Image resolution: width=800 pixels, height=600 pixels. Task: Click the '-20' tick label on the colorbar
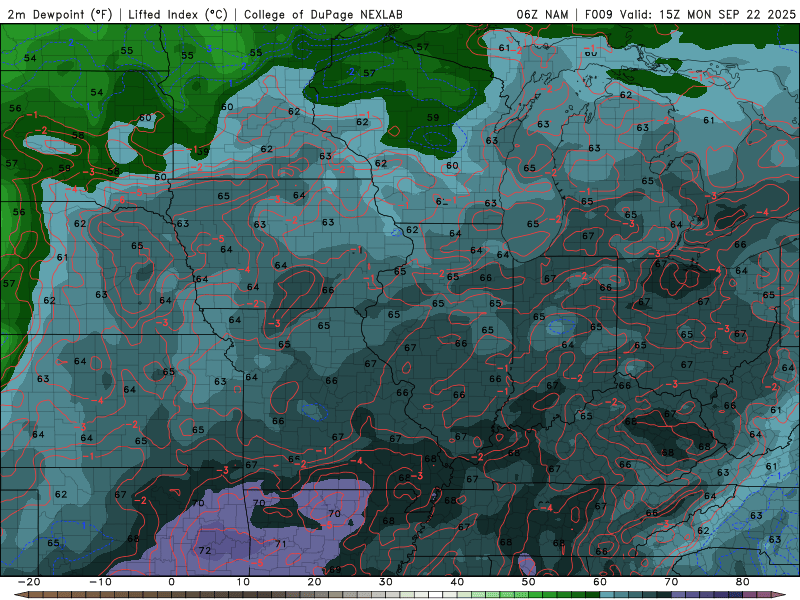point(29,582)
